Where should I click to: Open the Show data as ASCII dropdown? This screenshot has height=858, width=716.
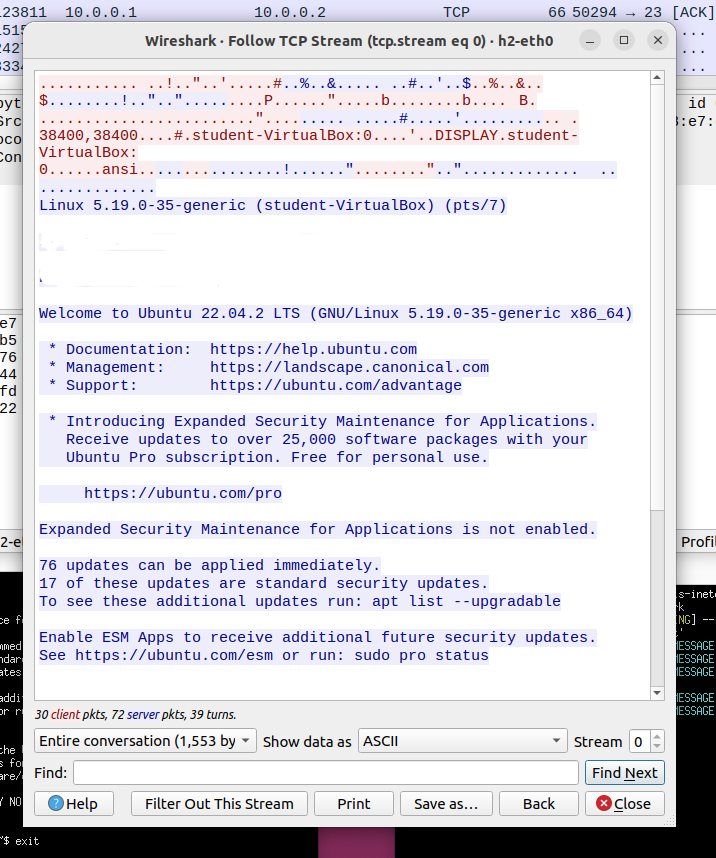click(463, 741)
